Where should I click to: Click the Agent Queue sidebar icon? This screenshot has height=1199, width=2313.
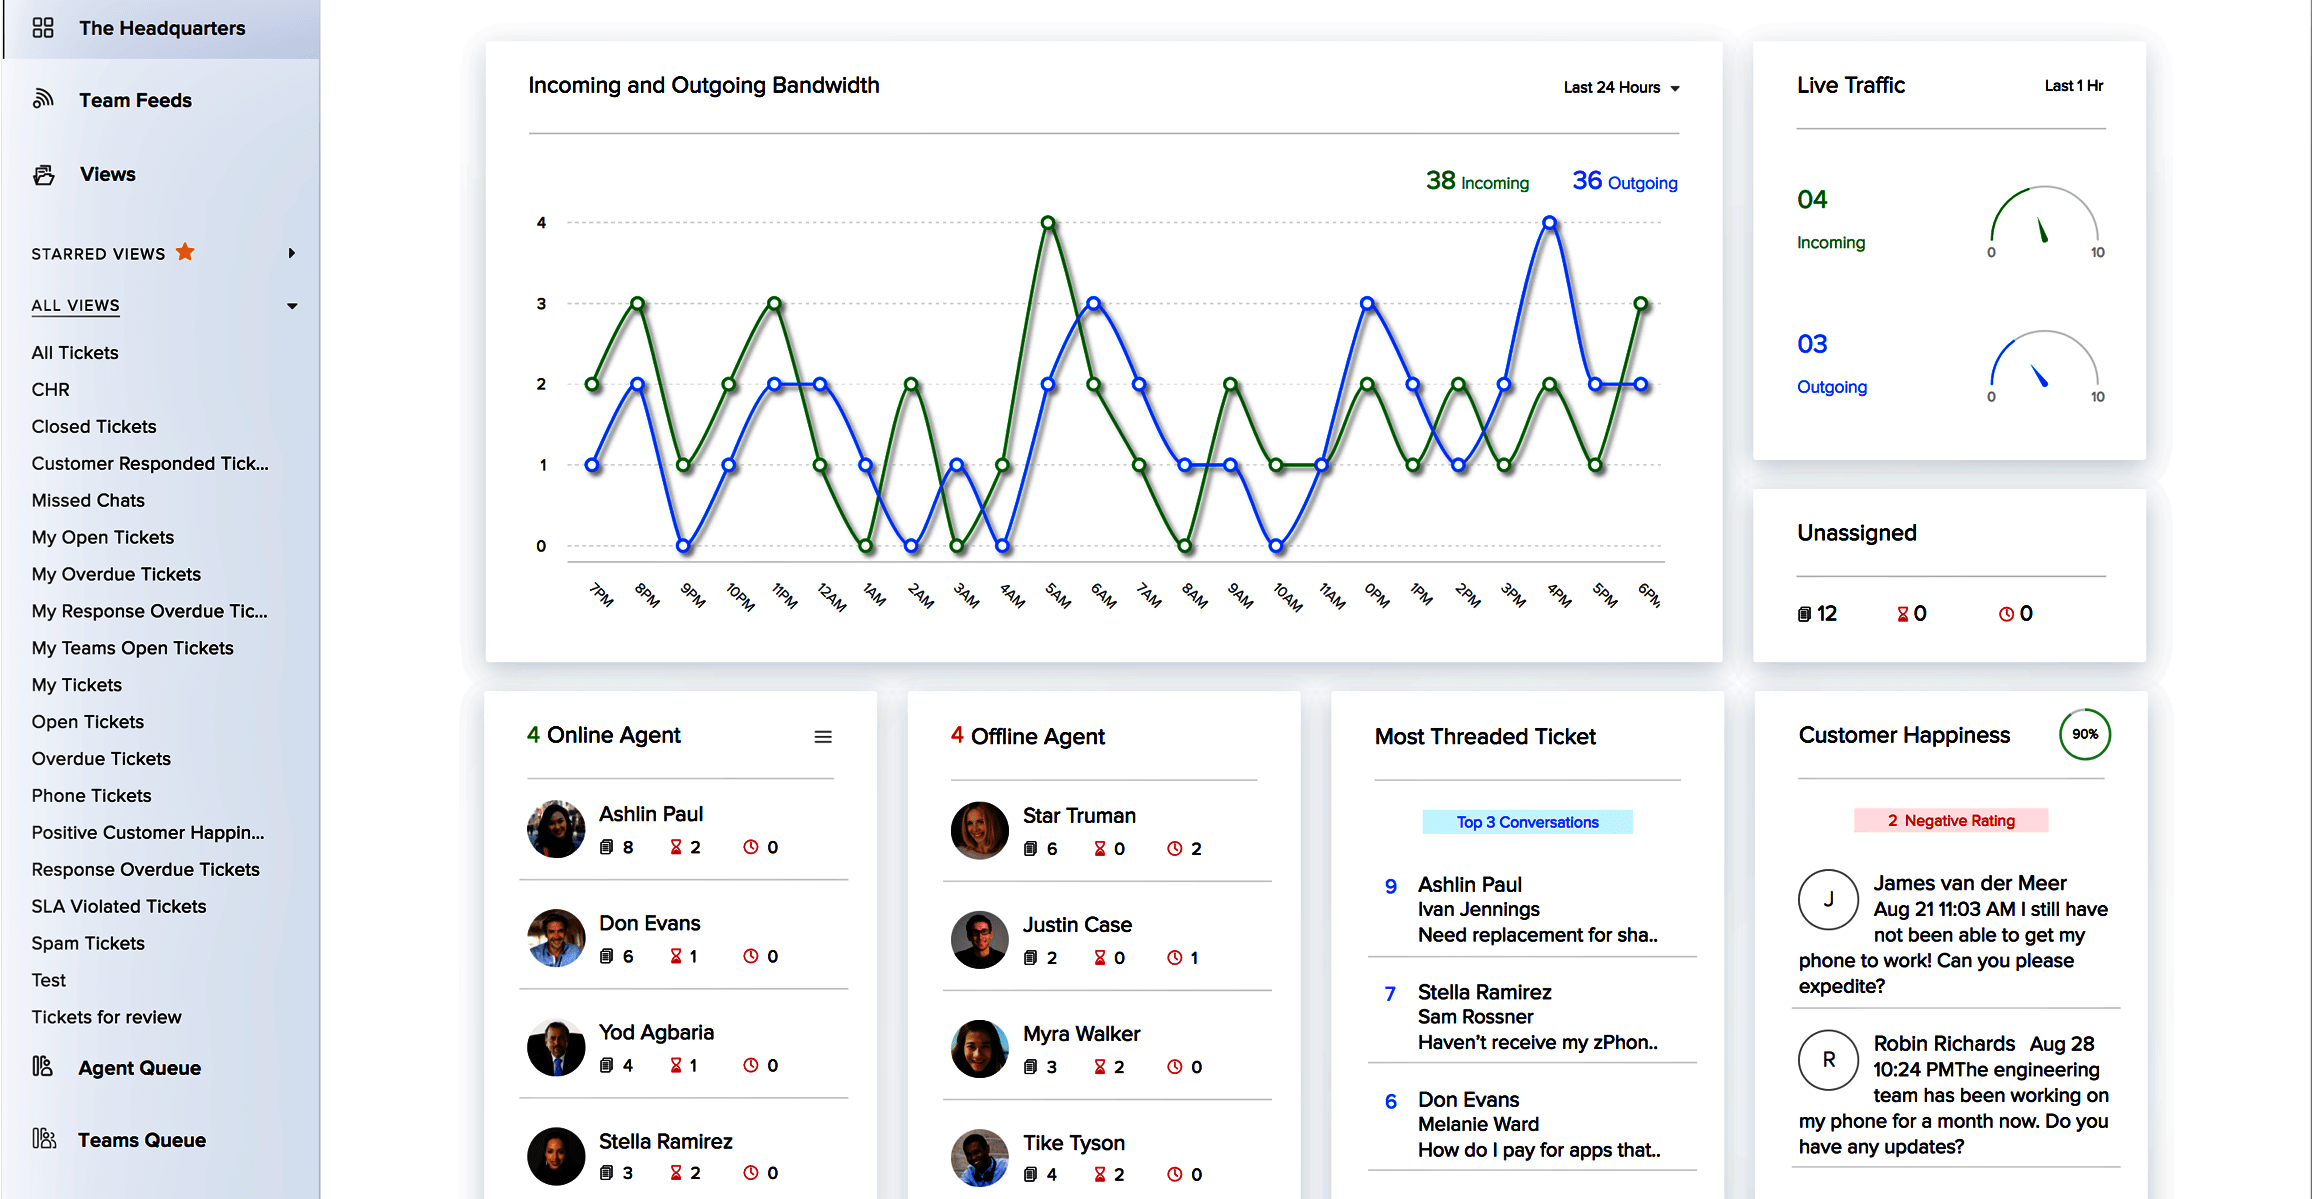click(x=42, y=1066)
